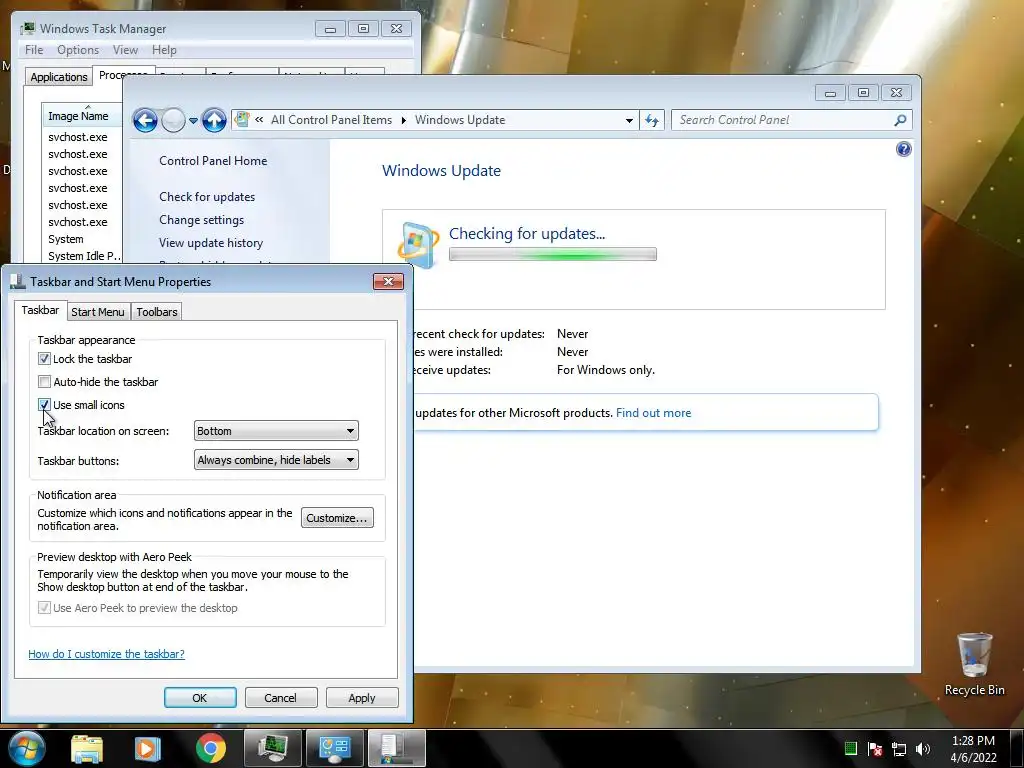This screenshot has width=1024, height=768.
Task: Close the Taskbar and Start Menu Properties dialog
Action: tap(389, 281)
